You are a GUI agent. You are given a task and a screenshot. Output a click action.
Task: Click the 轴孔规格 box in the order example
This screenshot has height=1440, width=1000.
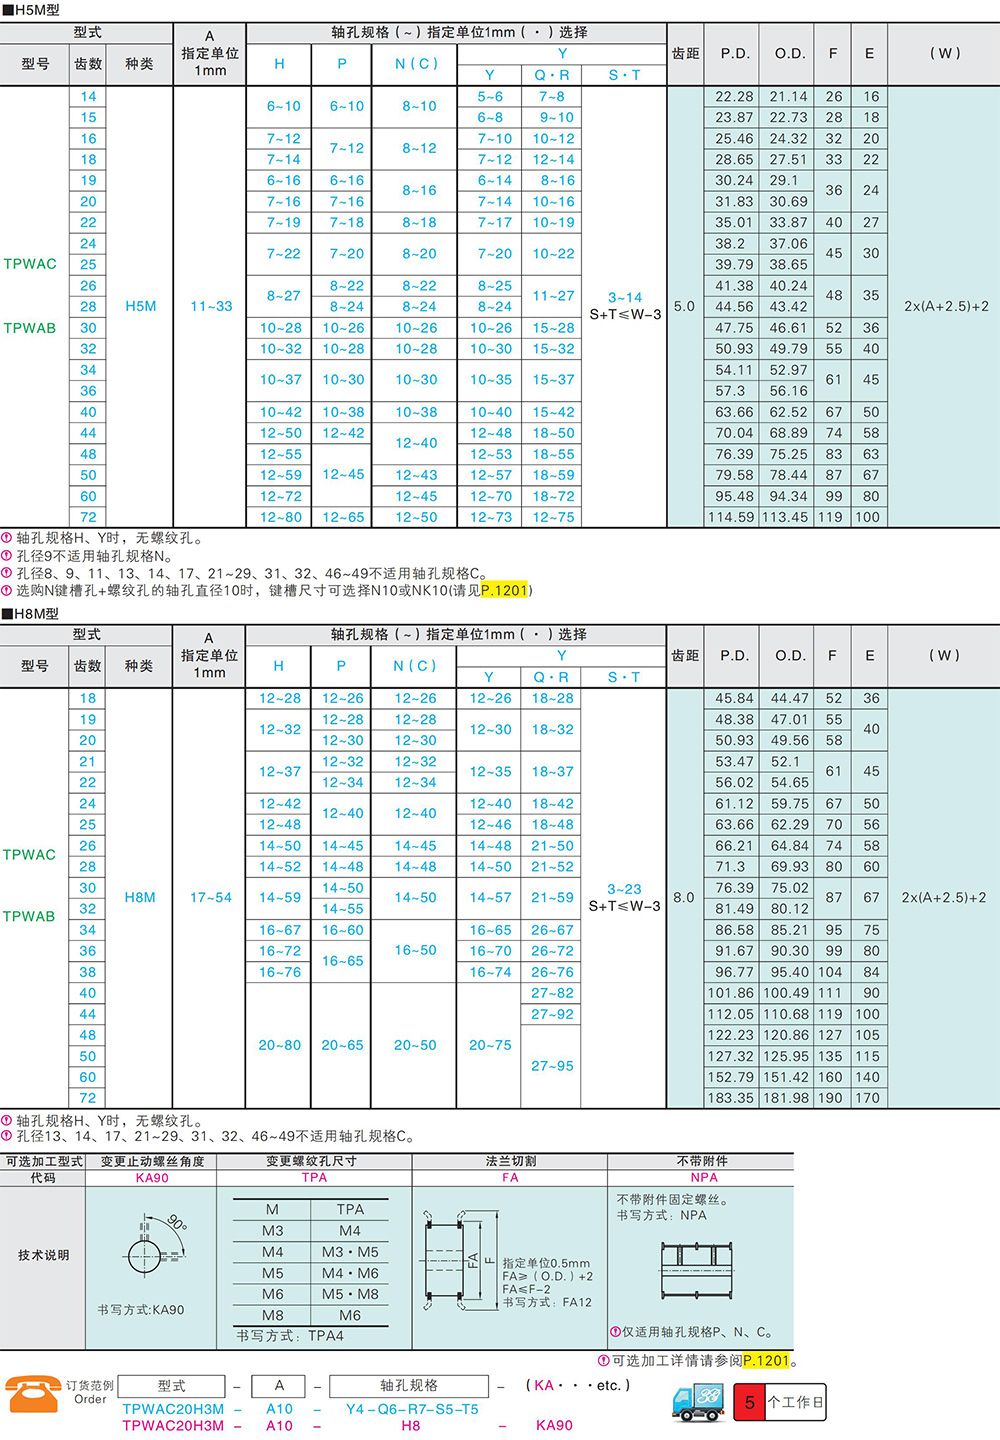(x=409, y=1386)
